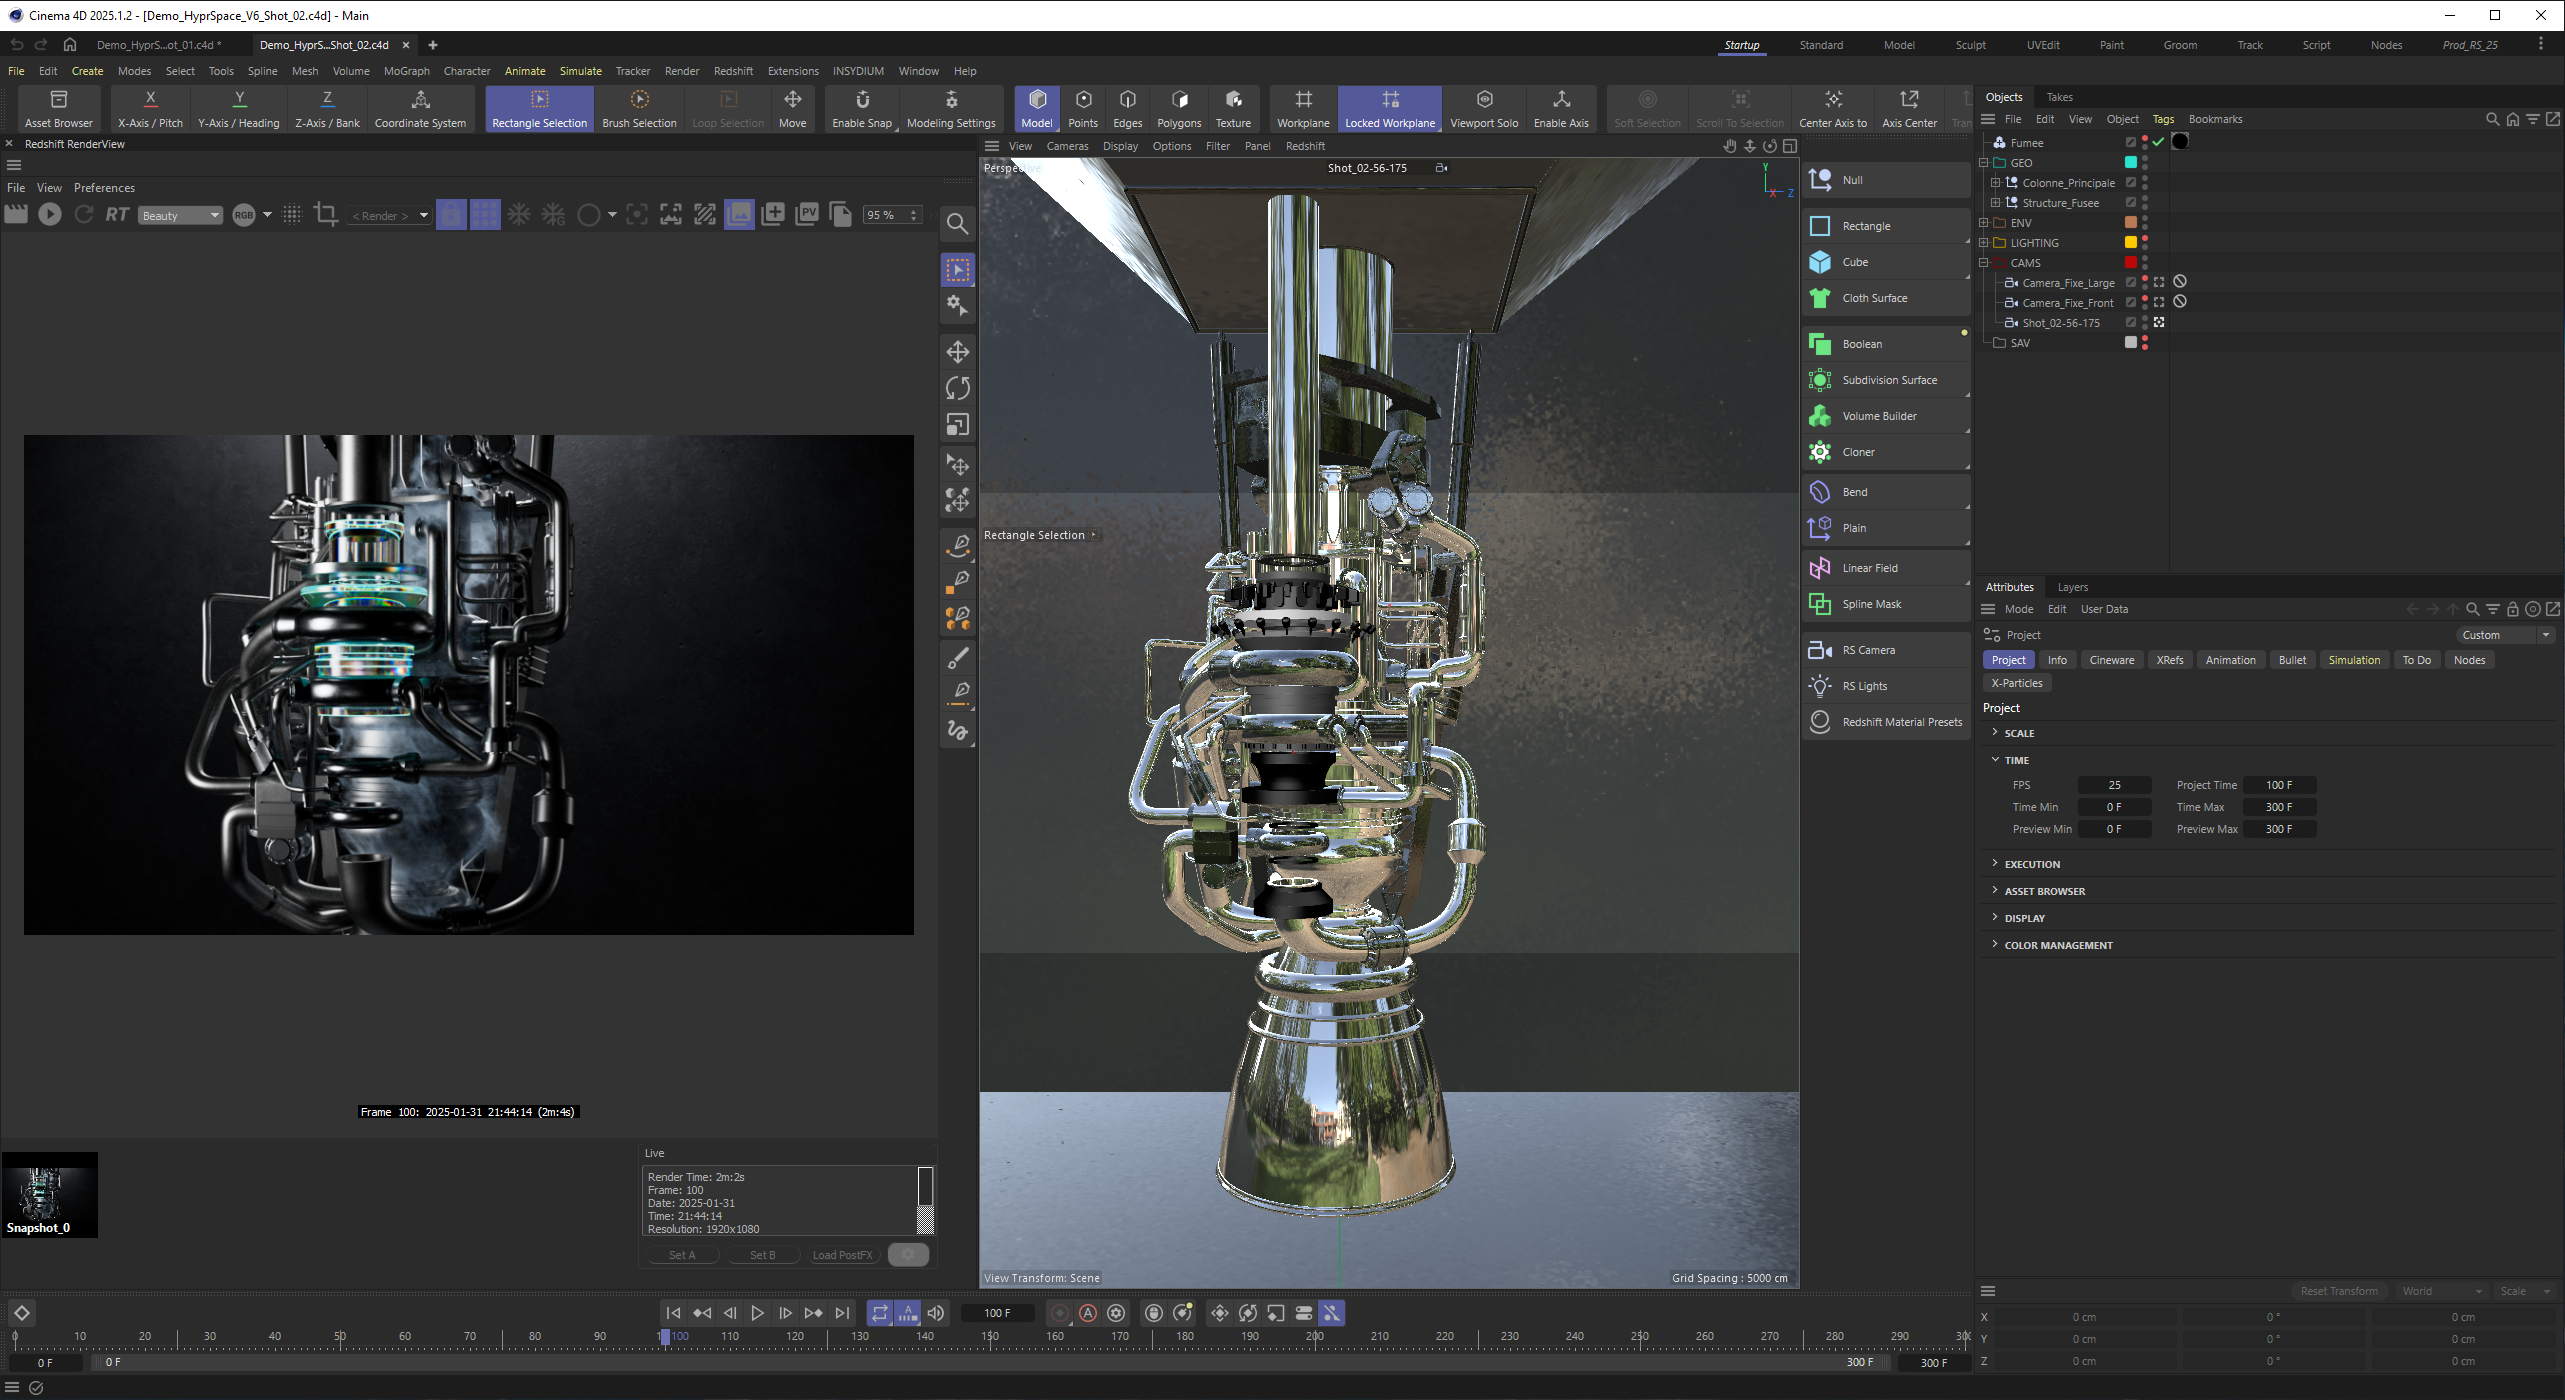Toggle Z-Axis / Bank lock

[x=327, y=109]
